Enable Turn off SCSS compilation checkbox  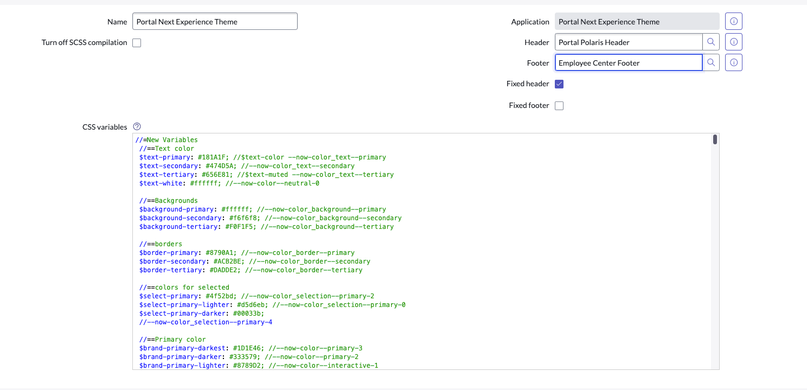pos(136,43)
